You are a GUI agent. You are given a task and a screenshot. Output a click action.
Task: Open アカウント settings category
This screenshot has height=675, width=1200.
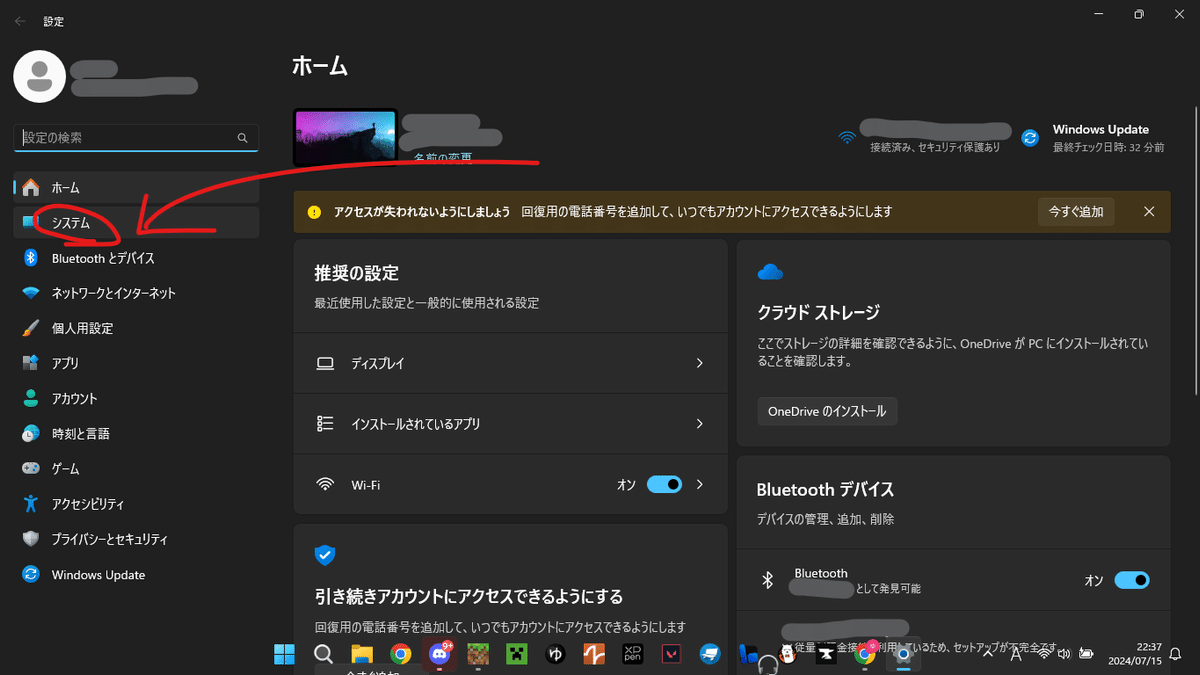[136, 398]
